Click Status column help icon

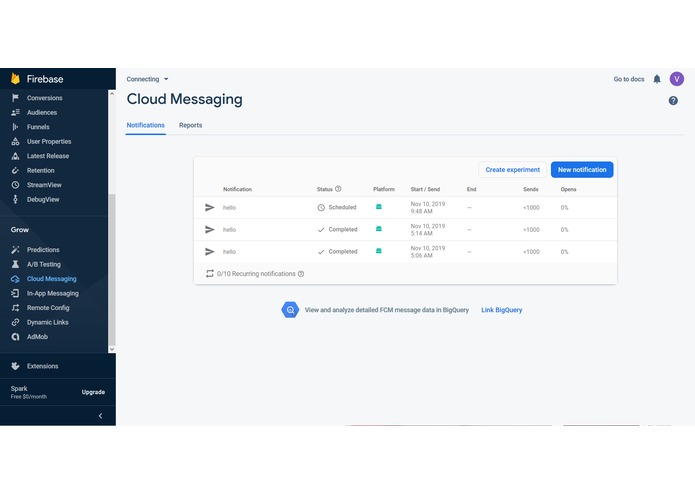click(x=338, y=189)
